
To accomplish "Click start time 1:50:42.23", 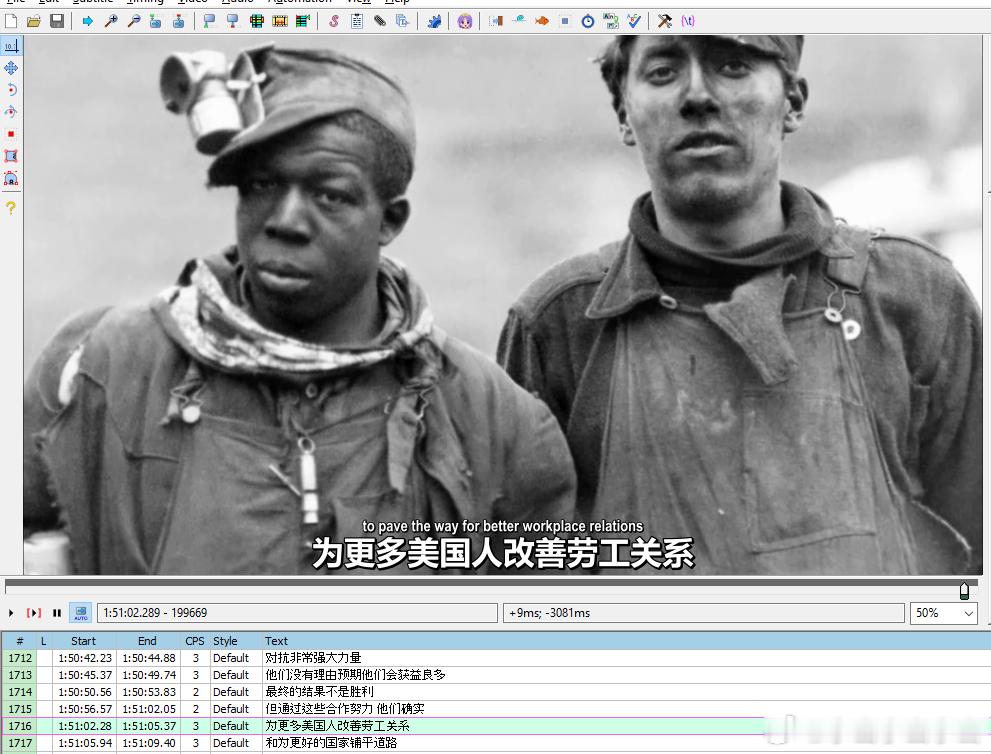I will click(x=85, y=658).
